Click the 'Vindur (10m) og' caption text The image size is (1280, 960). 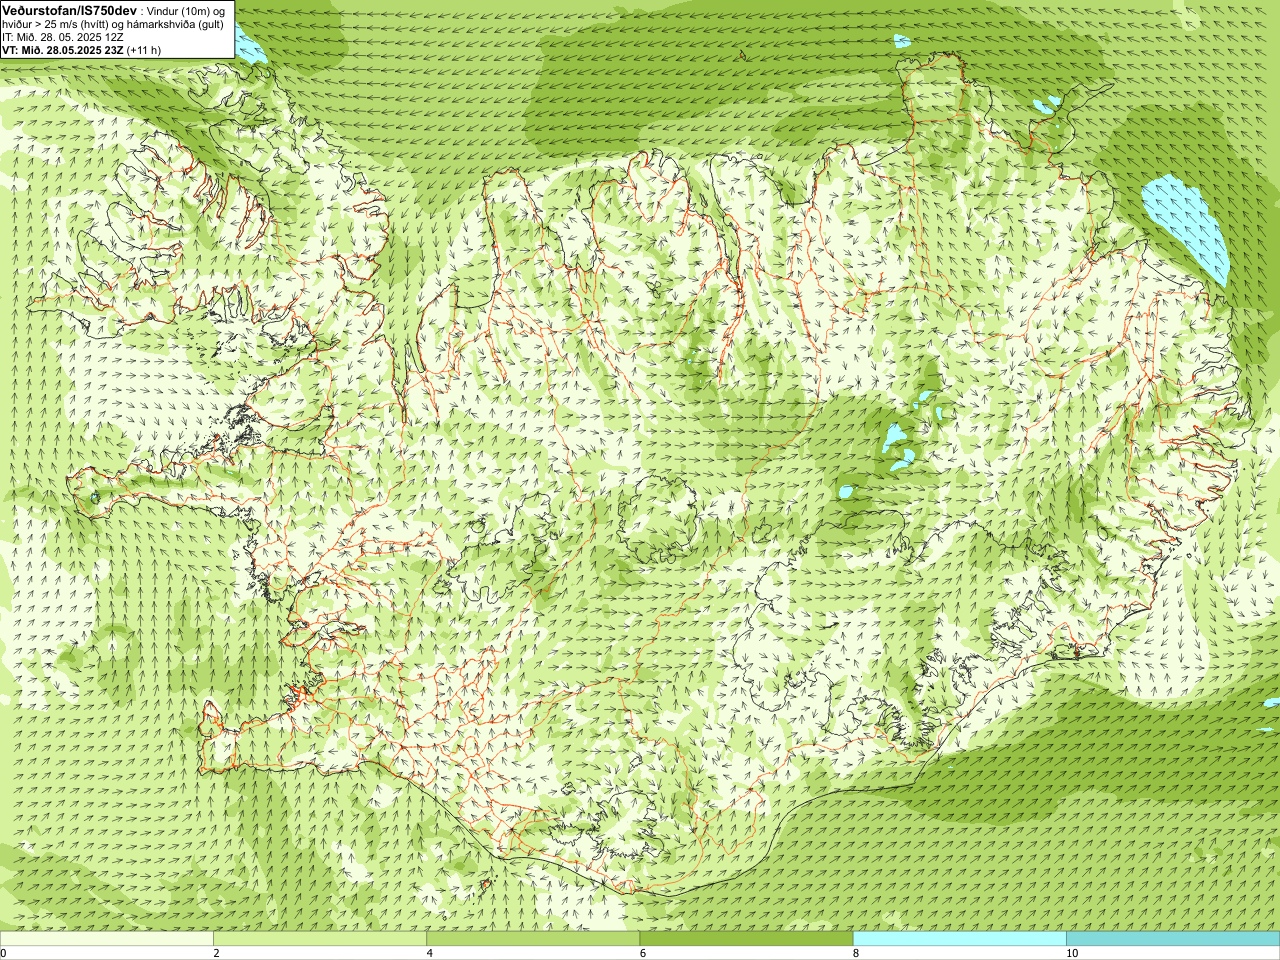188,10
